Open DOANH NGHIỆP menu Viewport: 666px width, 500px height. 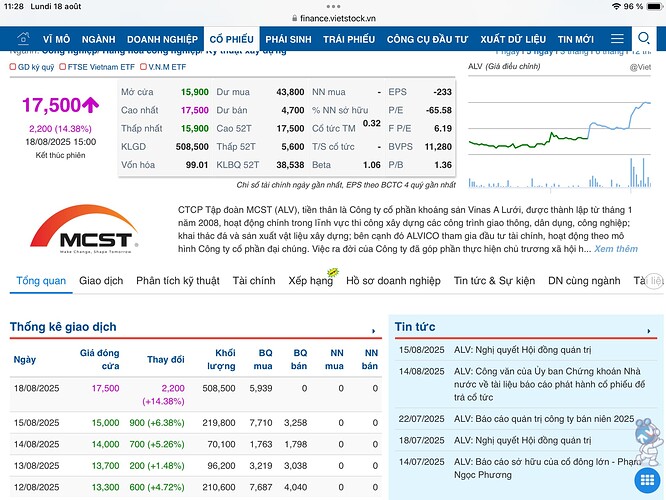[x=162, y=40]
